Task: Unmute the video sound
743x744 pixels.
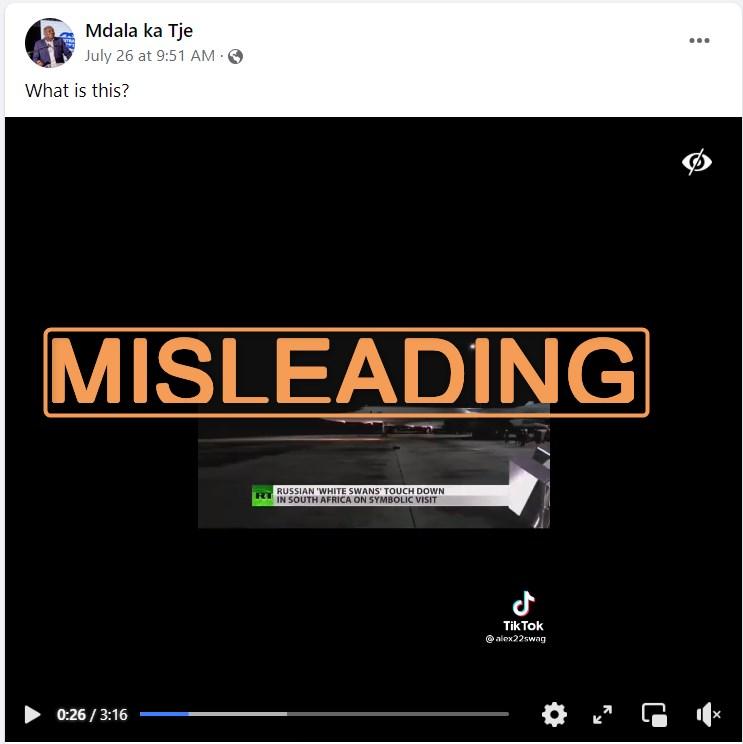Action: (x=708, y=714)
